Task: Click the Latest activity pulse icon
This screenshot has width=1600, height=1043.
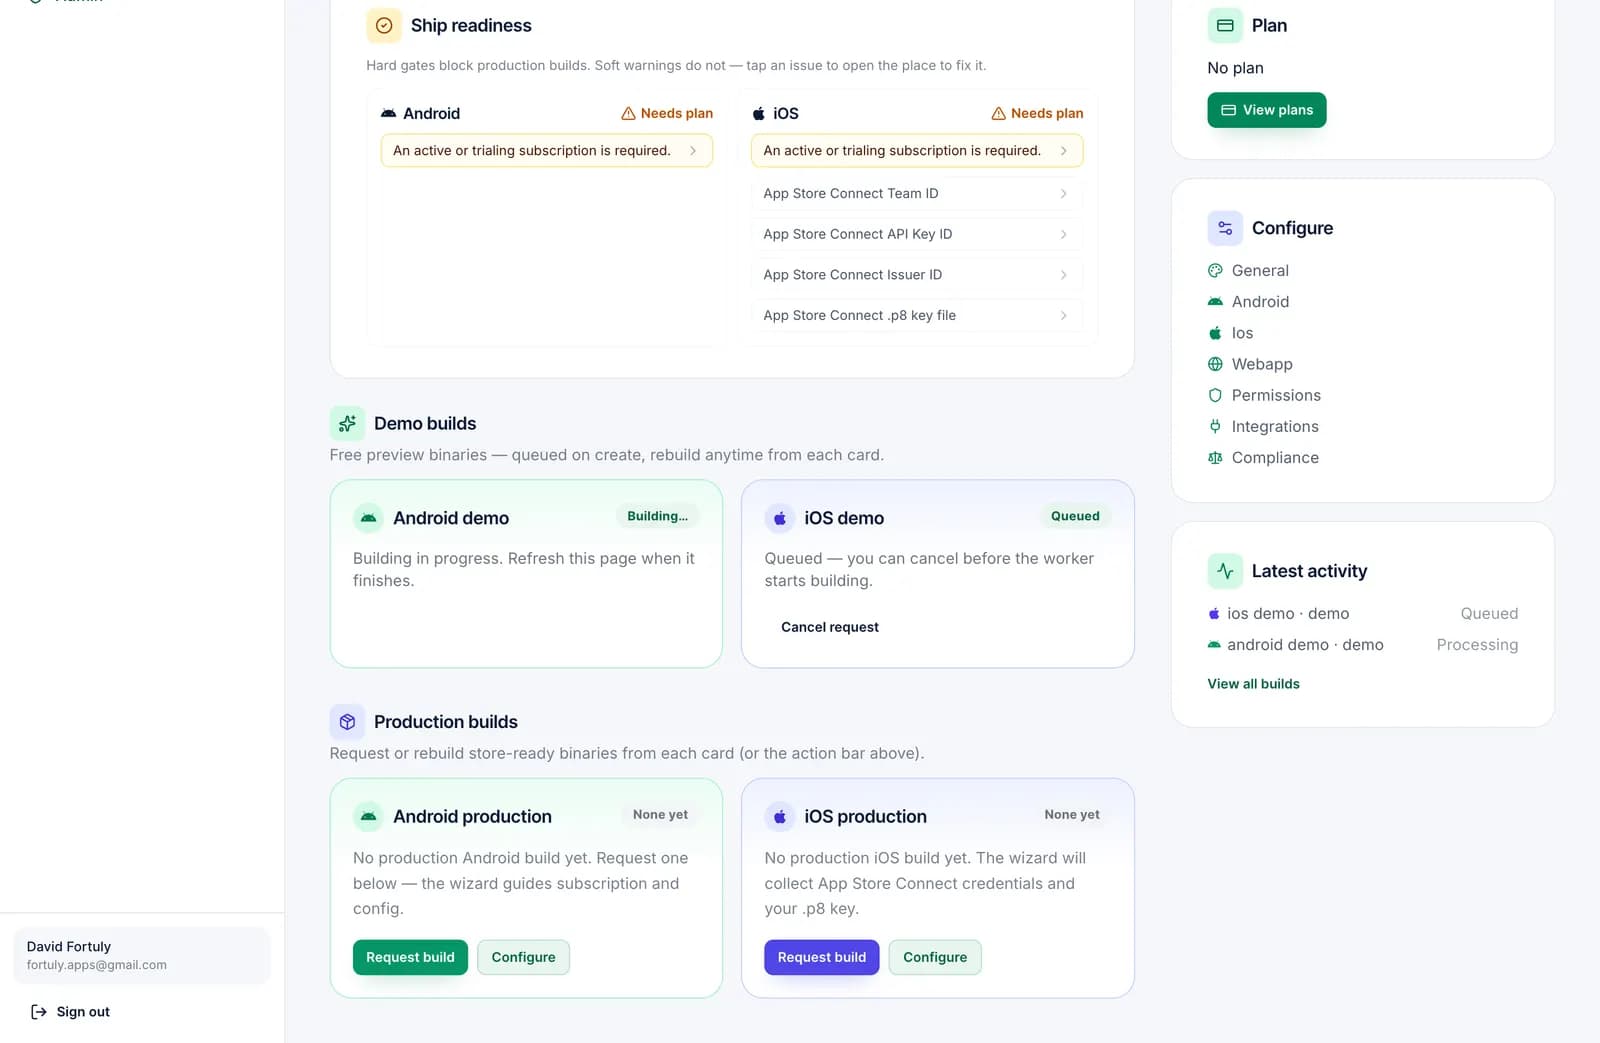Action: click(x=1225, y=572)
